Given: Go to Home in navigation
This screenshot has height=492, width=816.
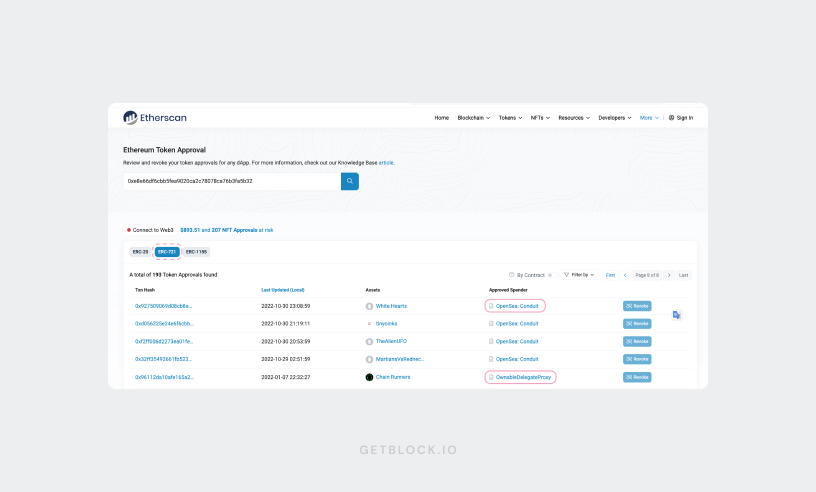Looking at the screenshot, I should (441, 118).
